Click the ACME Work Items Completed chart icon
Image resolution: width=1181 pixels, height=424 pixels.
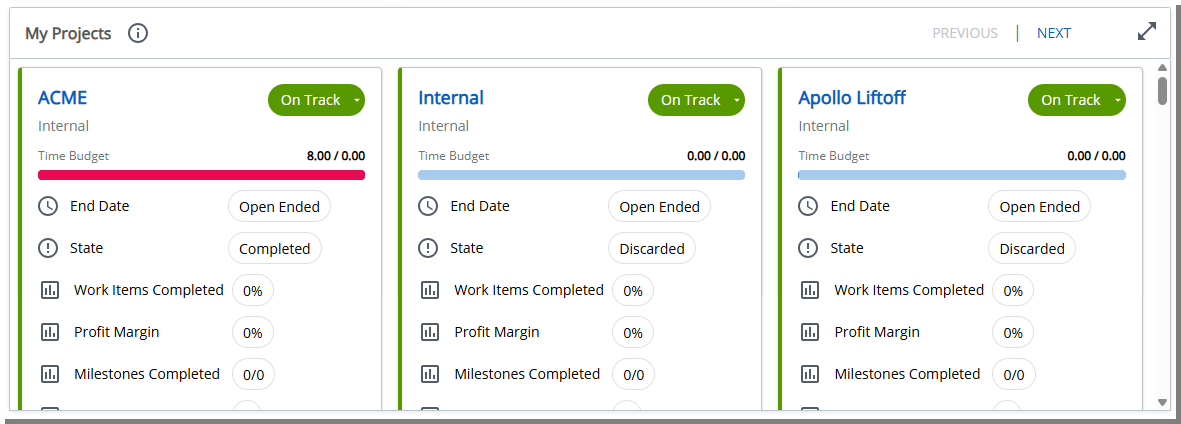tap(49, 290)
